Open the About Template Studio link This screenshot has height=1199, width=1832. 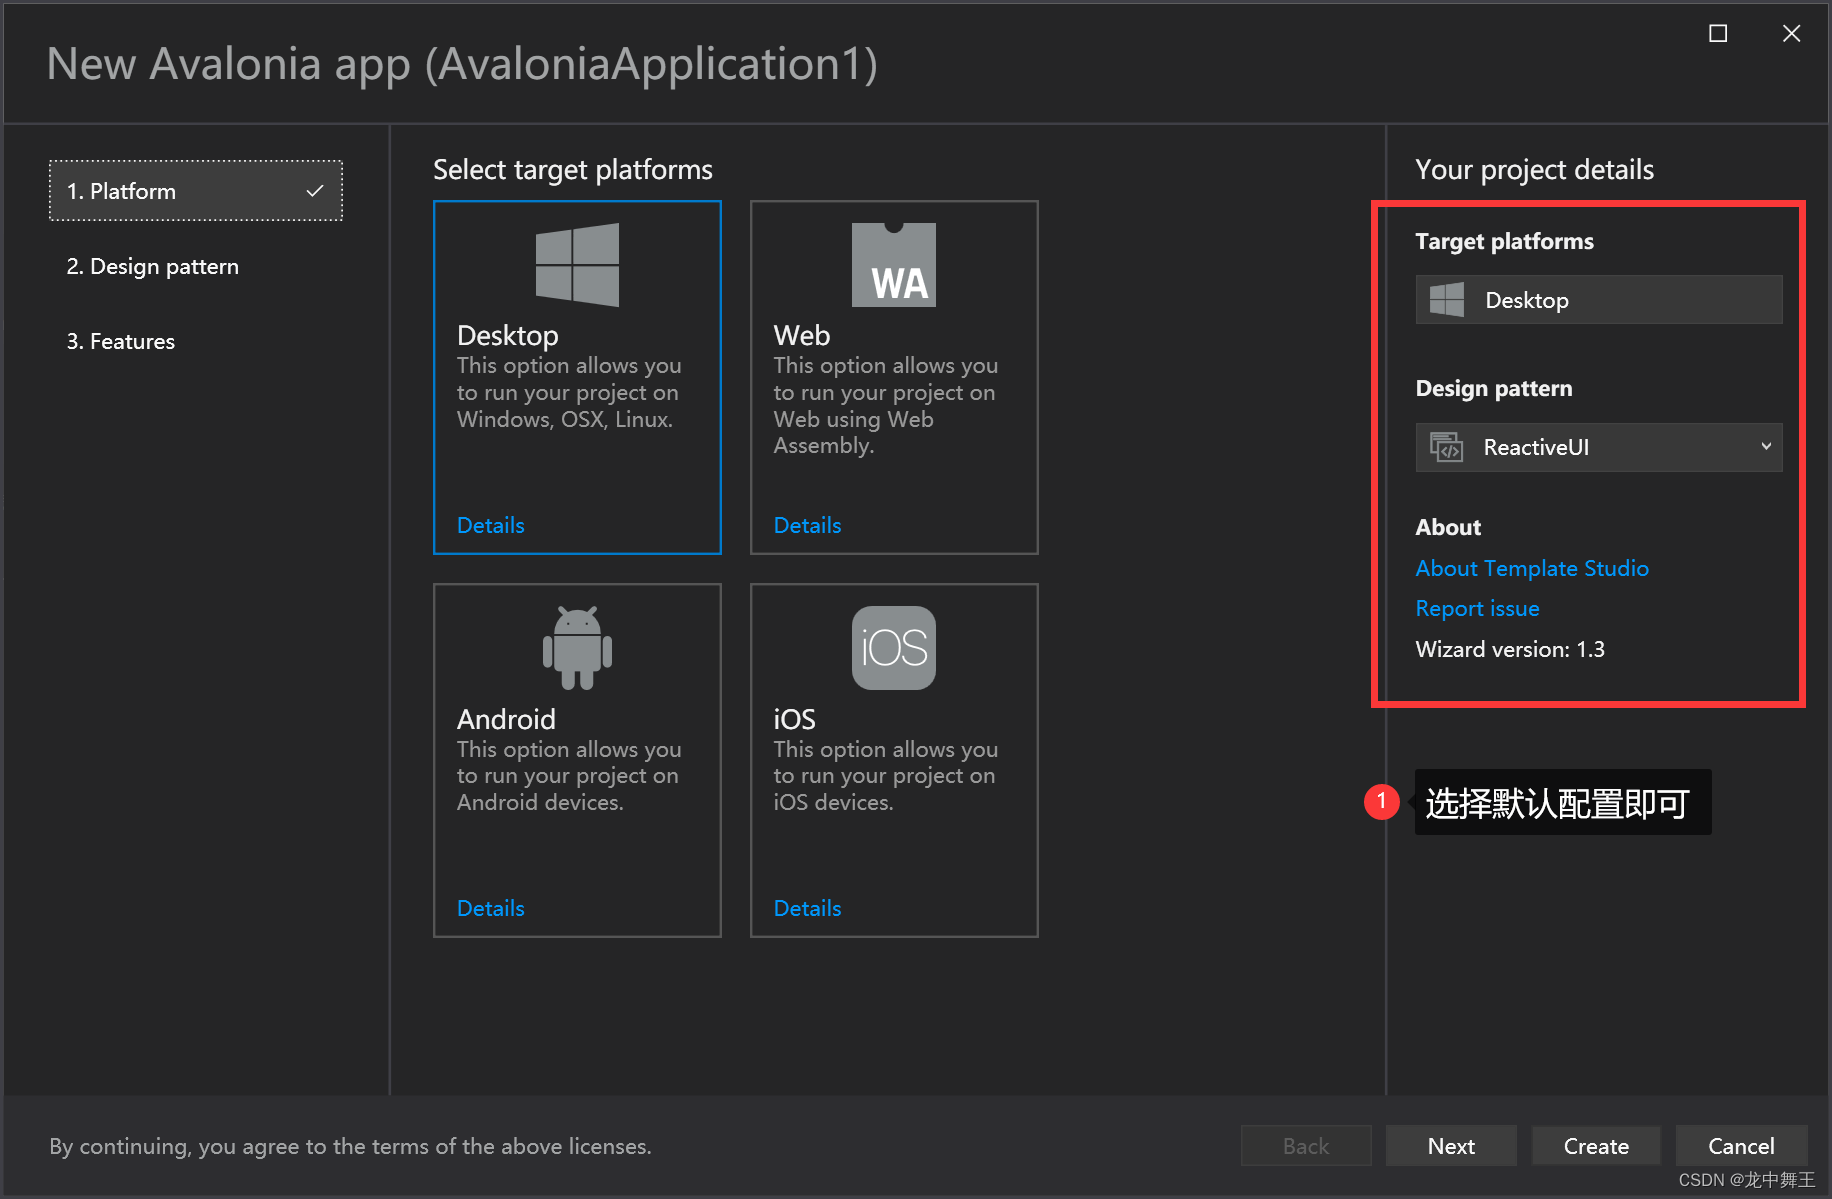click(x=1532, y=568)
